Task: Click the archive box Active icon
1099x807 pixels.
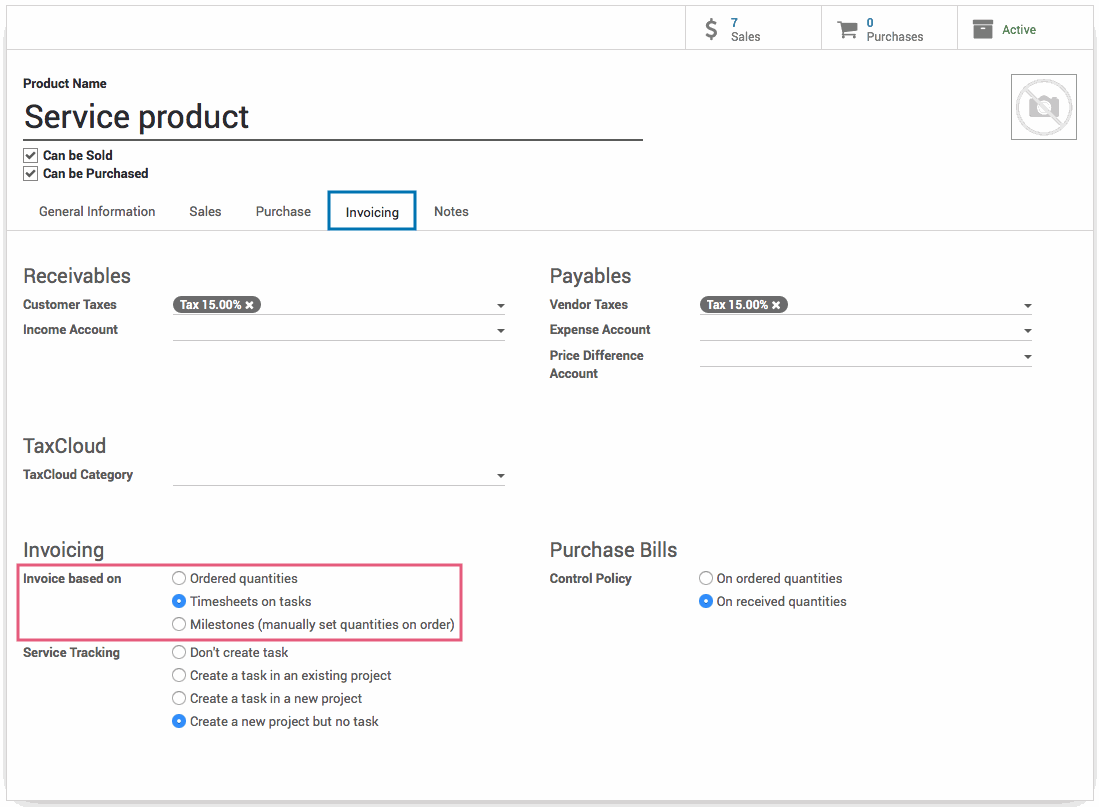Action: click(x=983, y=29)
